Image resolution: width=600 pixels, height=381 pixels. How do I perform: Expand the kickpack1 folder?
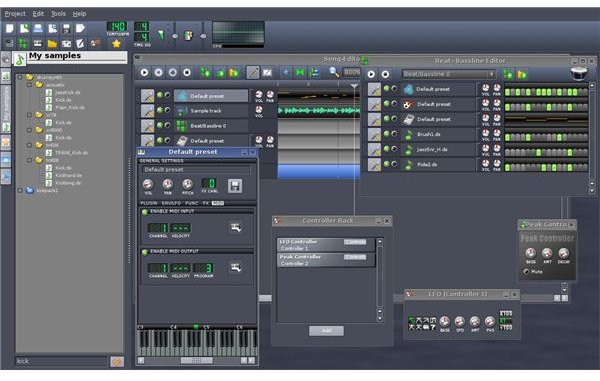[x=20, y=190]
